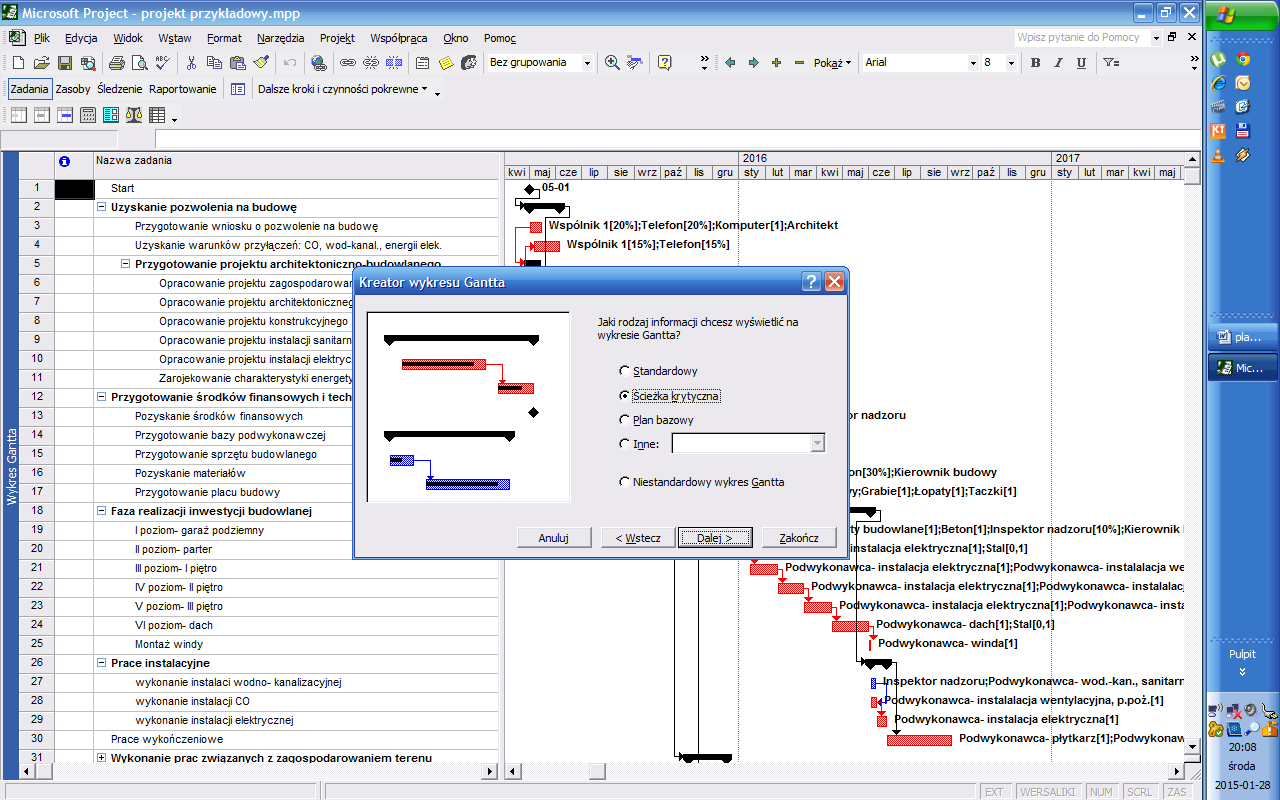Select the Format Painter brush icon
The height and width of the screenshot is (800, 1280).
coord(261,63)
